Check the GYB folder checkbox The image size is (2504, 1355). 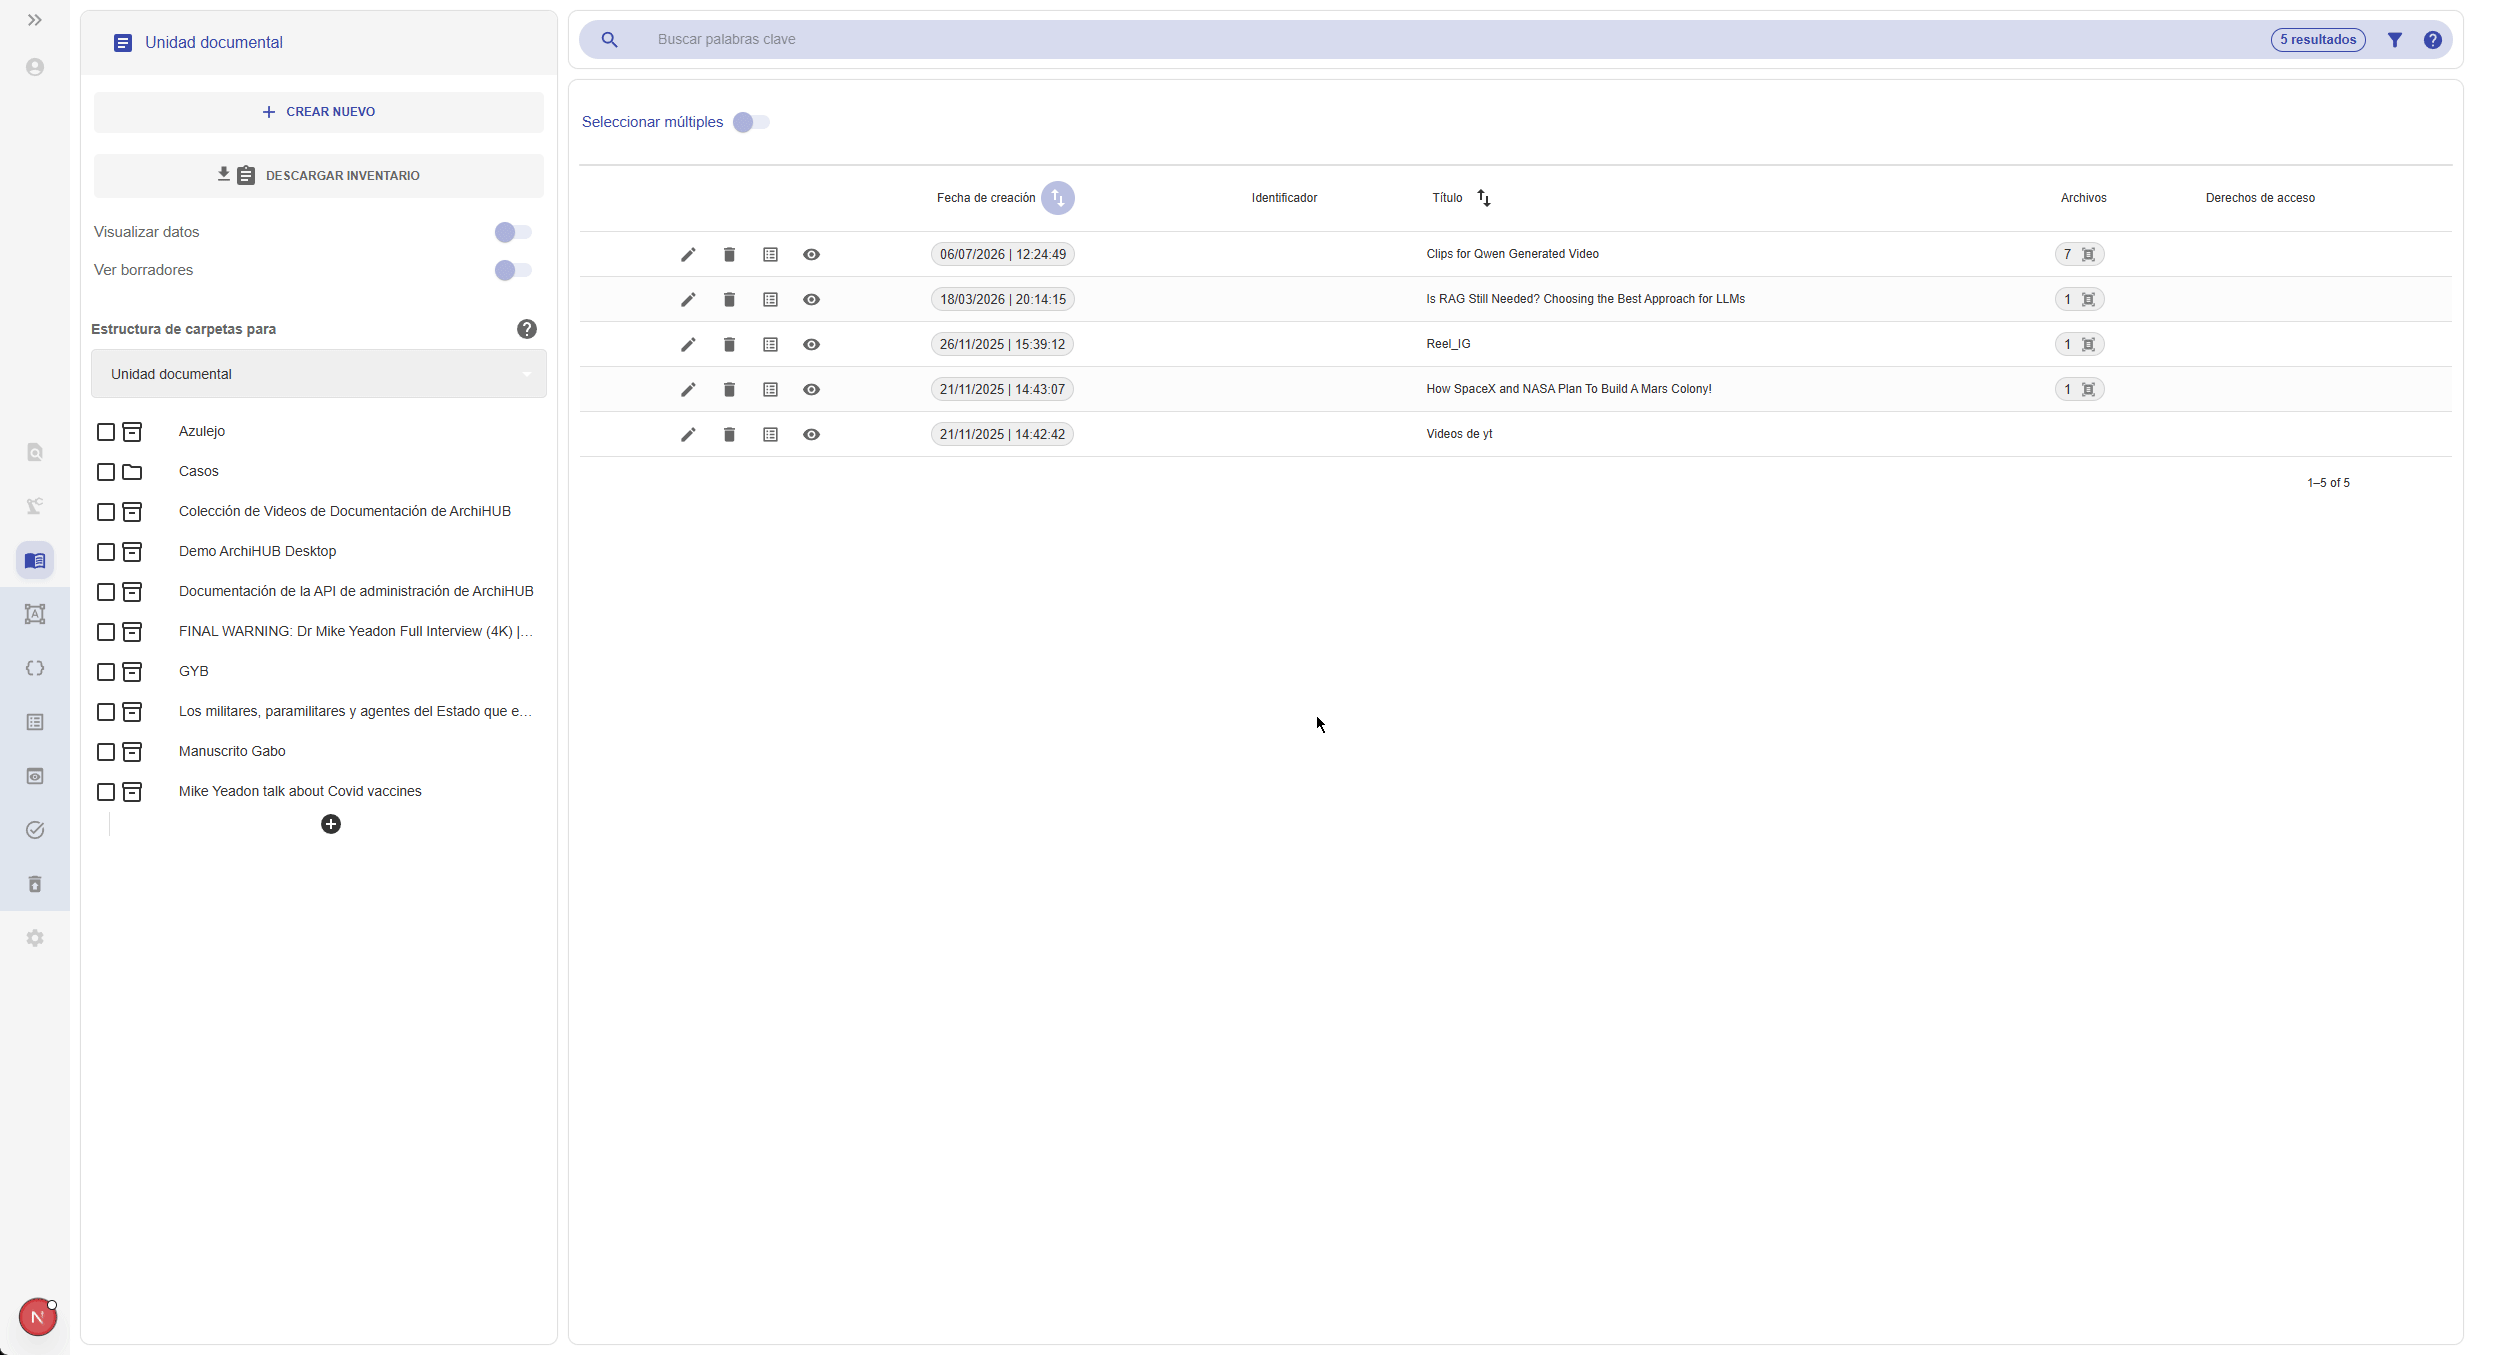pyautogui.click(x=106, y=672)
